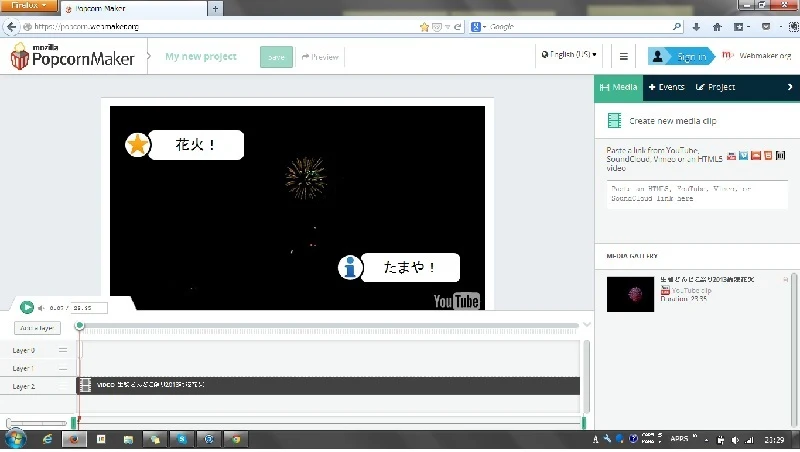Click the YouTube clip label in gallery
800x452 pixels.
[x=691, y=290]
